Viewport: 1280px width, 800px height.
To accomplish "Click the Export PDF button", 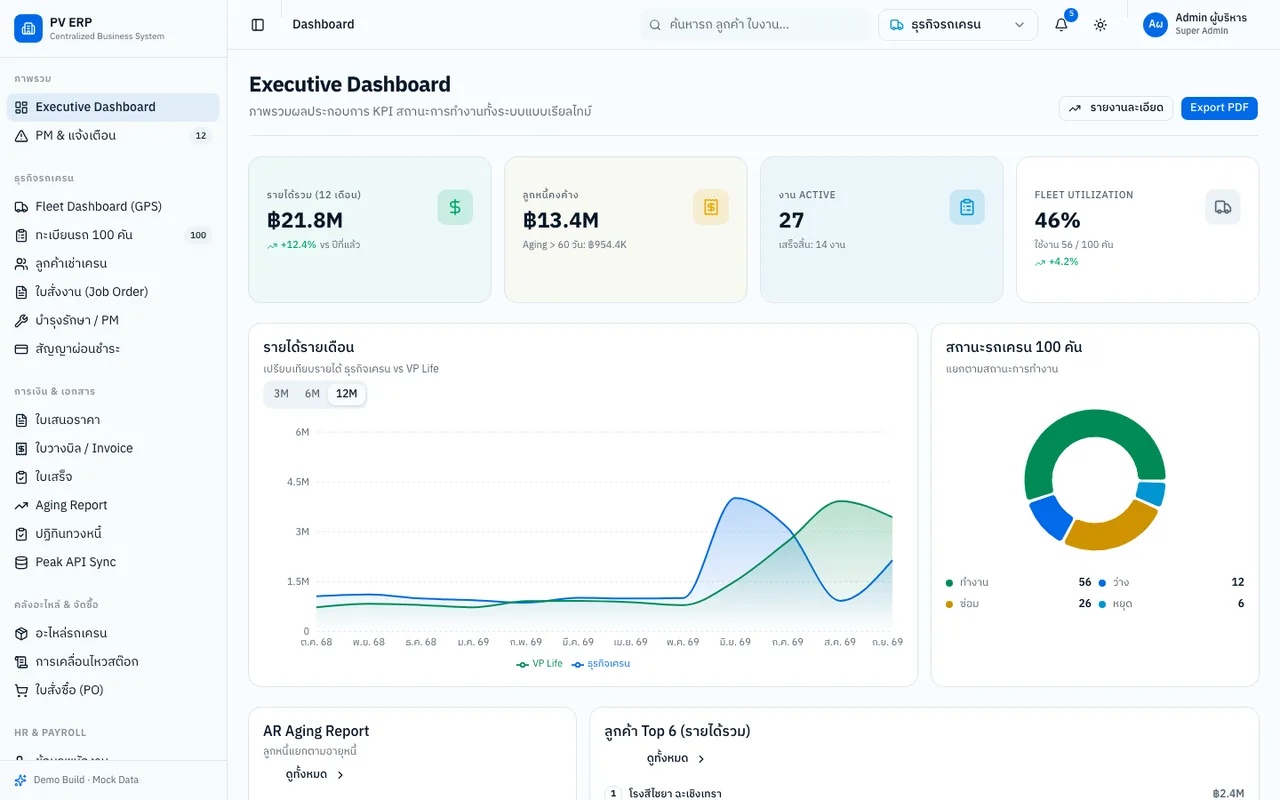I will (x=1219, y=108).
